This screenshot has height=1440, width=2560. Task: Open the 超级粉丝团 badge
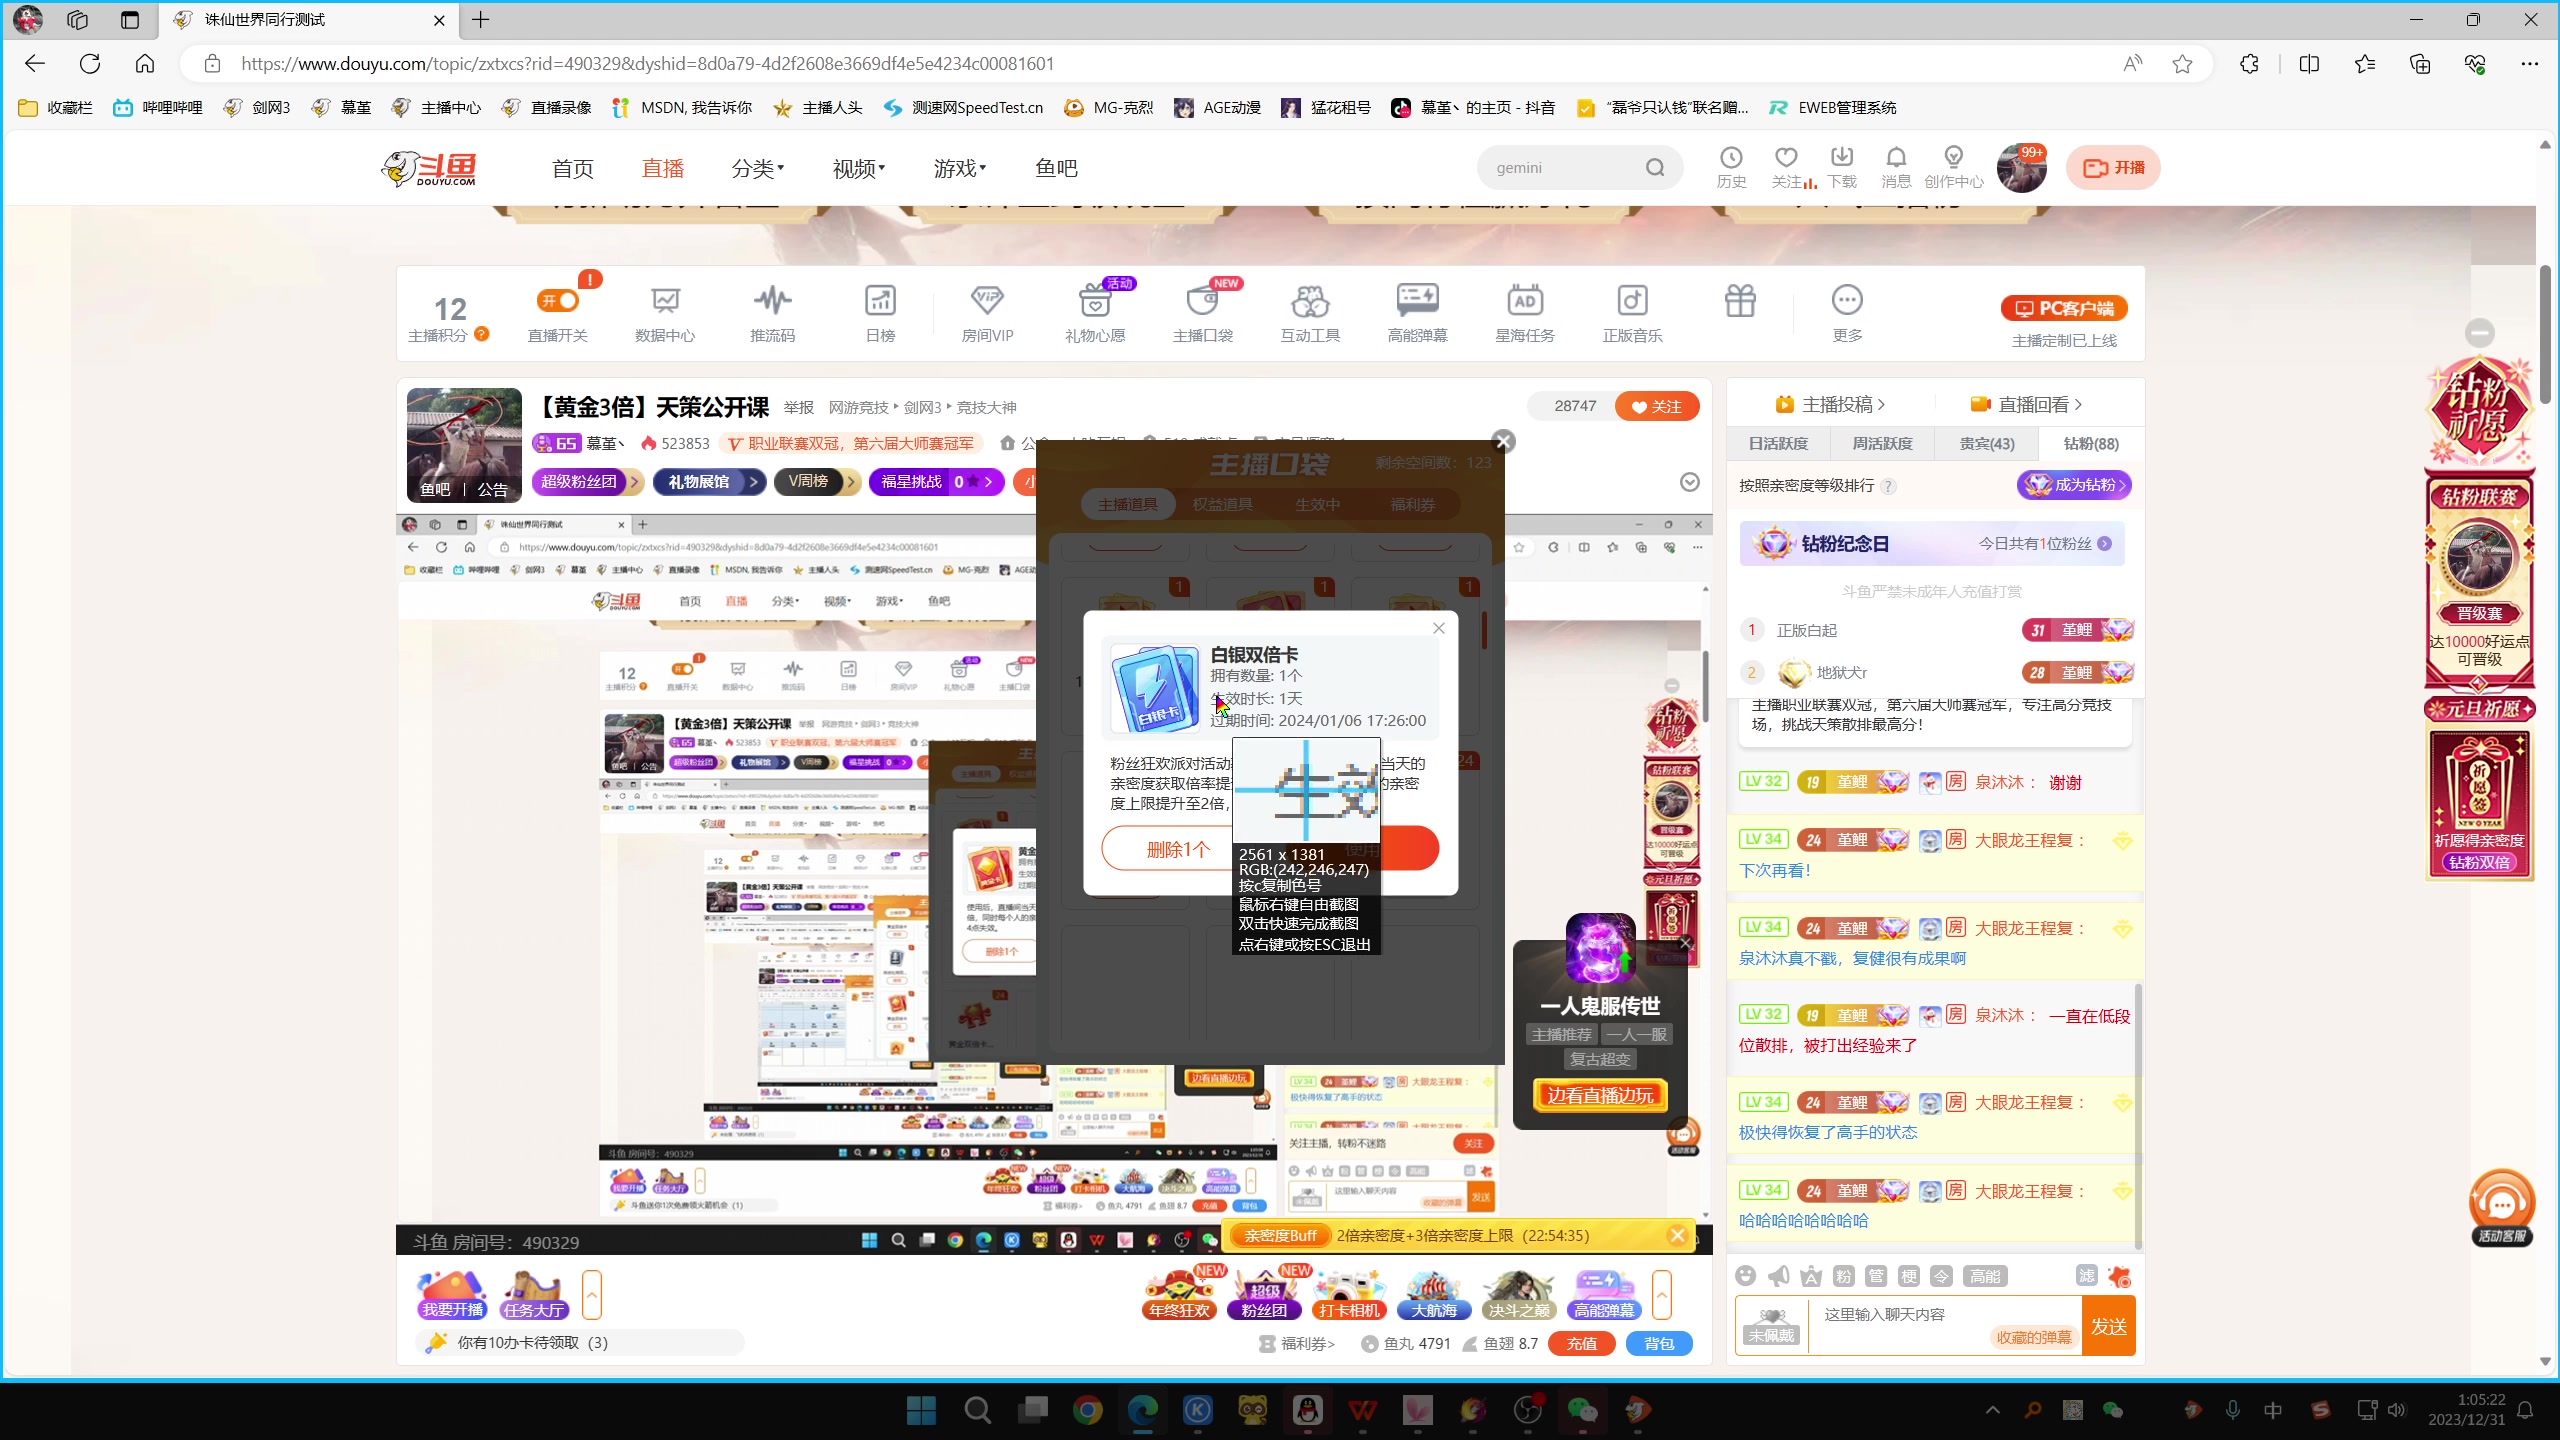pos(586,482)
